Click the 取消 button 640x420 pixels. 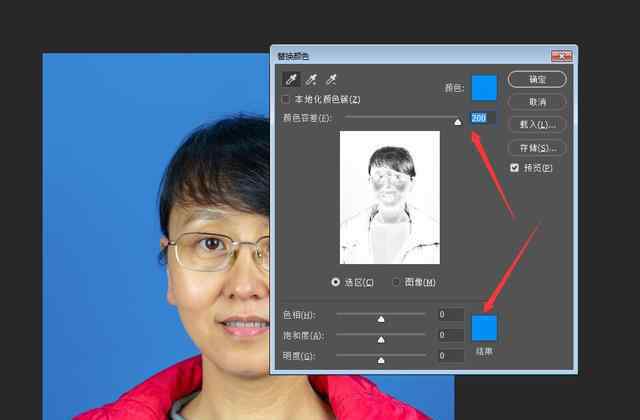[x=537, y=102]
